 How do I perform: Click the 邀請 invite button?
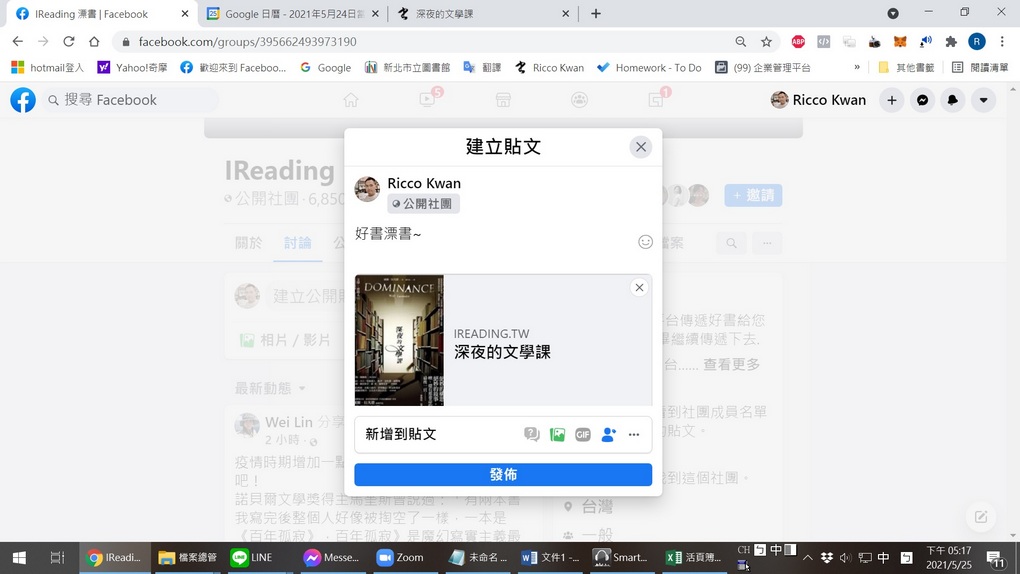click(753, 195)
